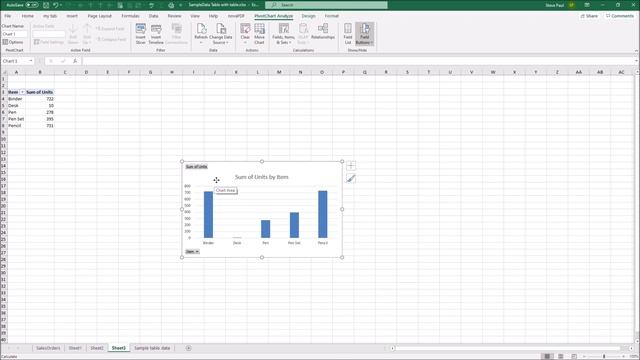This screenshot has height=360, width=640.
Task: Click the Ribbon Display Options icon
Action: pos(587,5)
